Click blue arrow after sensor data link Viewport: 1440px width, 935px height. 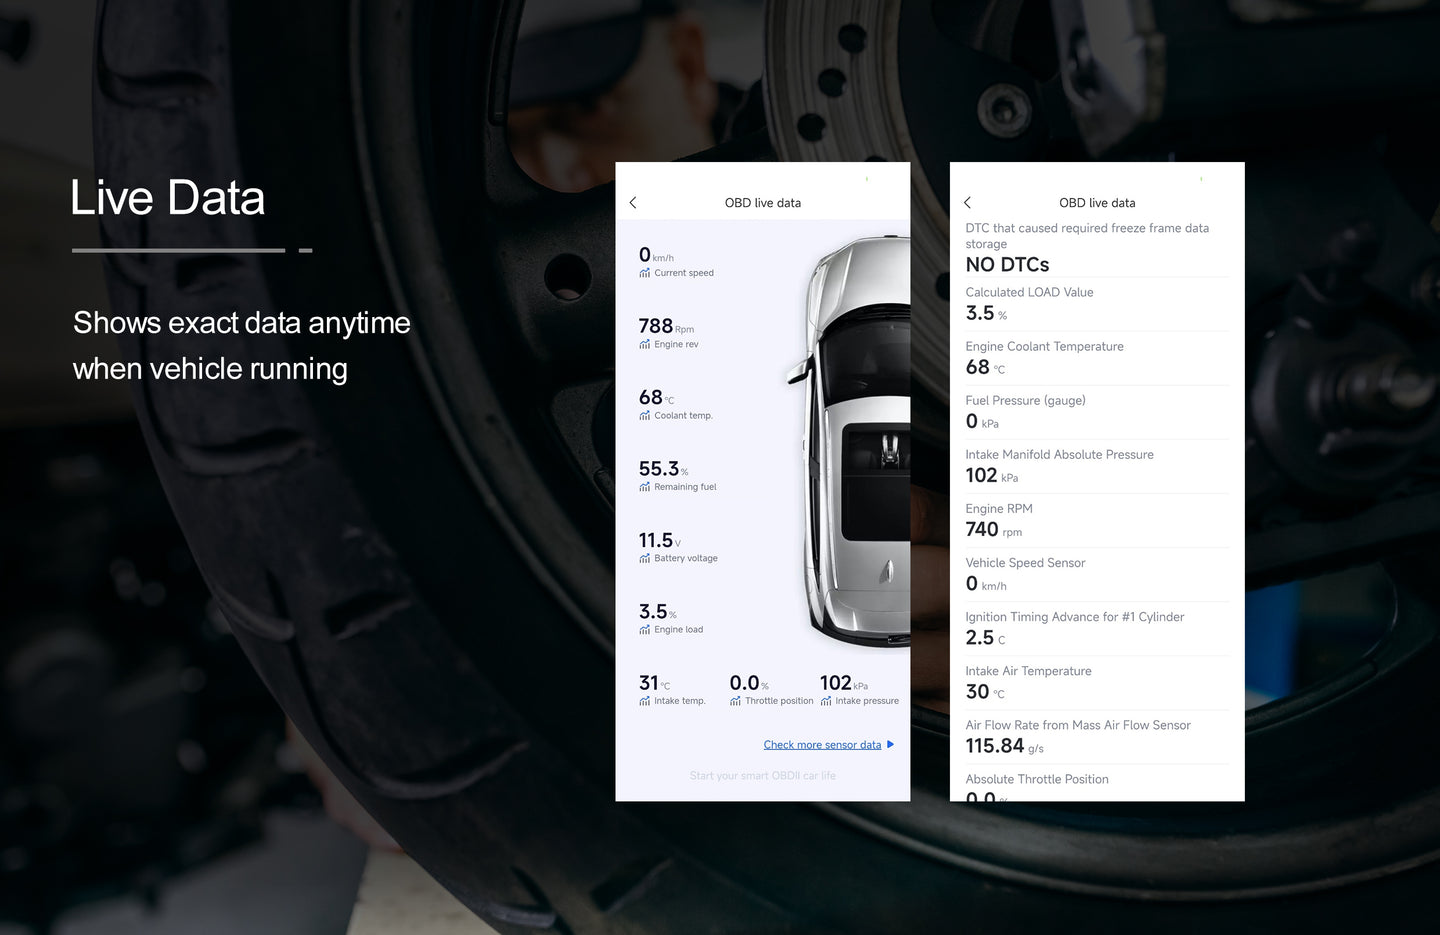[890, 745]
